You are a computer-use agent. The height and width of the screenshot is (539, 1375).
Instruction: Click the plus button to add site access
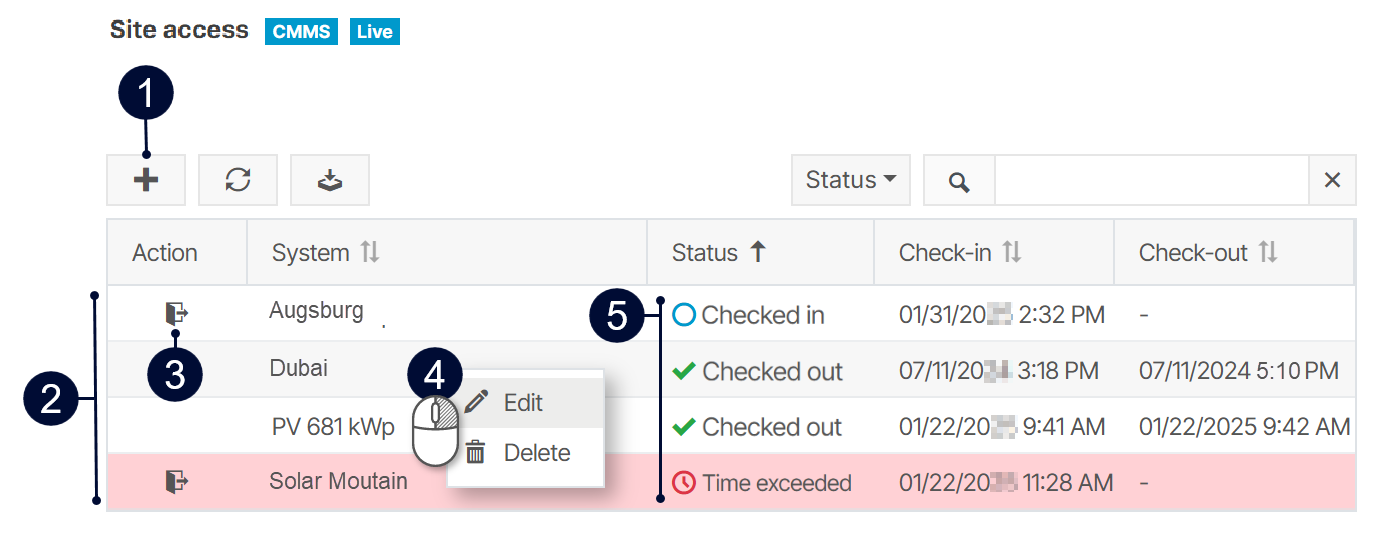[147, 180]
